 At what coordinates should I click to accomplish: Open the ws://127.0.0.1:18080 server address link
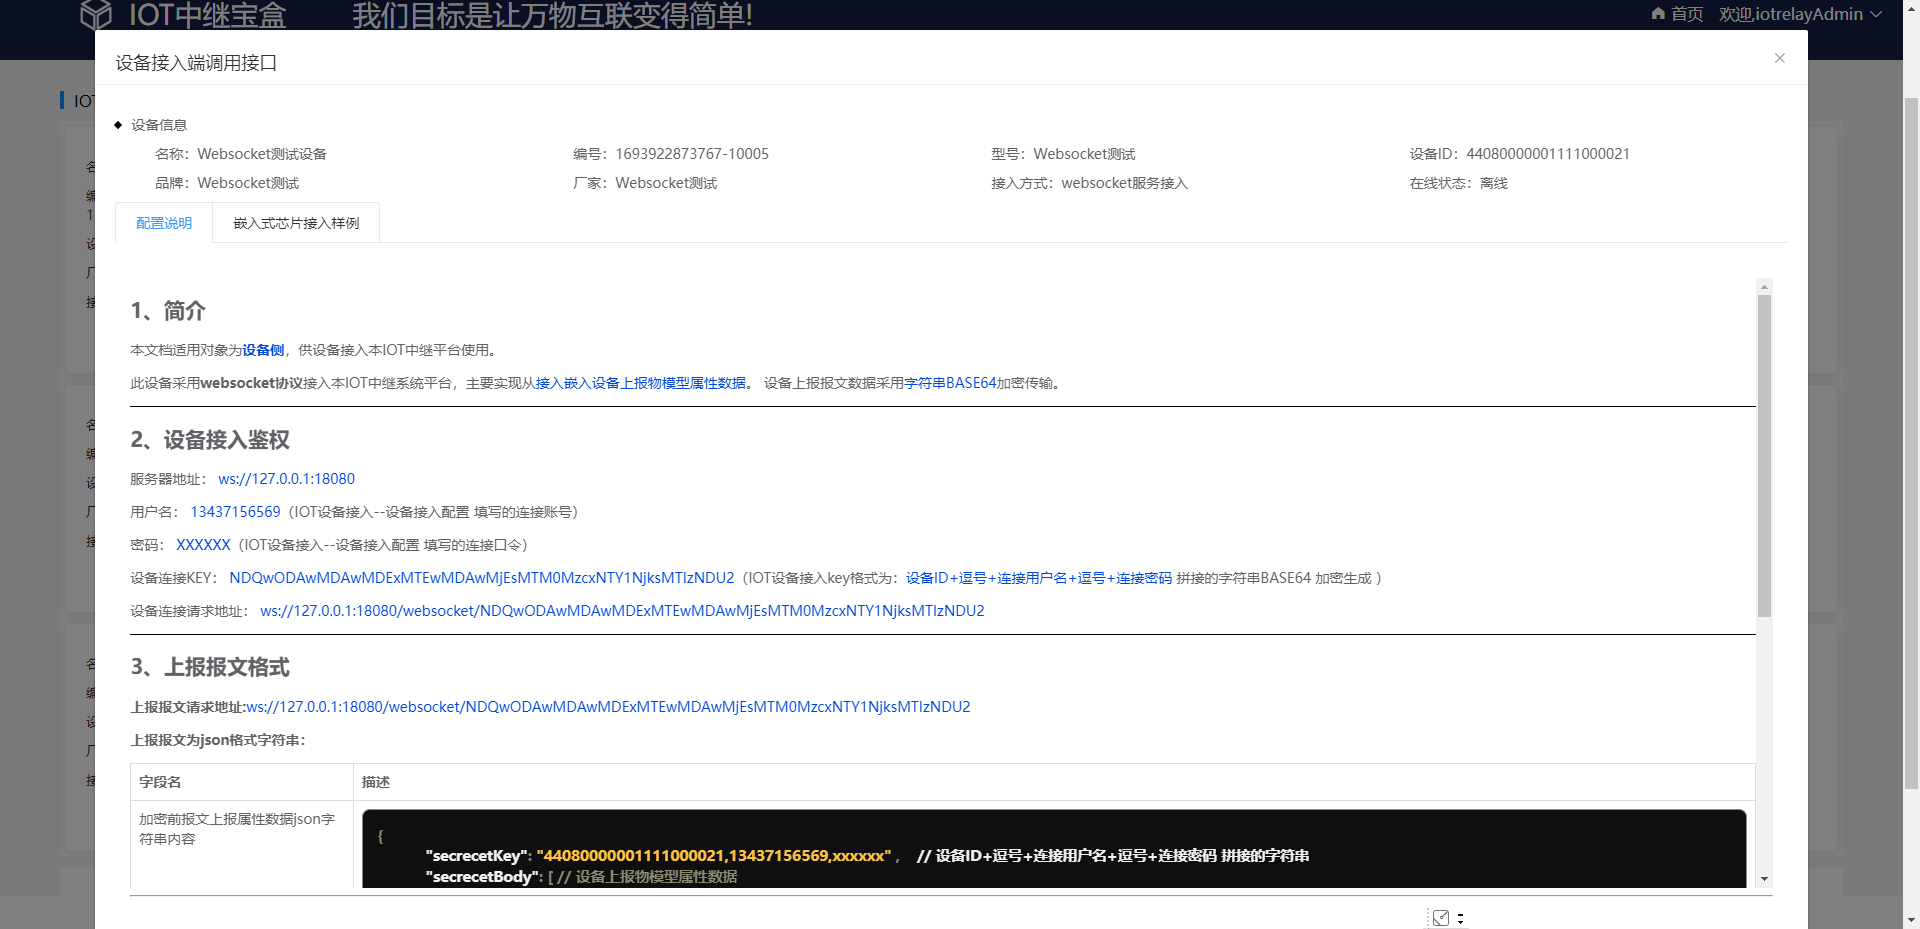coord(286,479)
